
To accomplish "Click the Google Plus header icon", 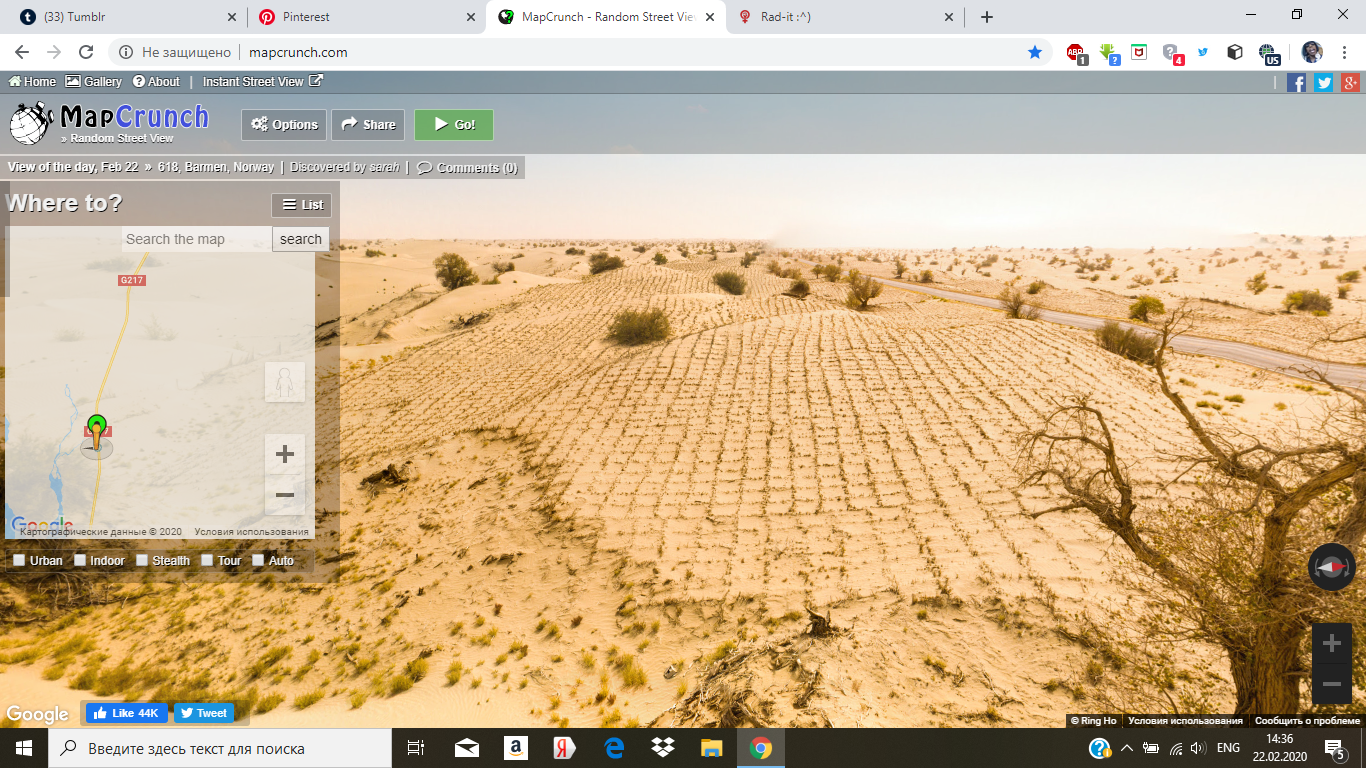I will 1350,83.
